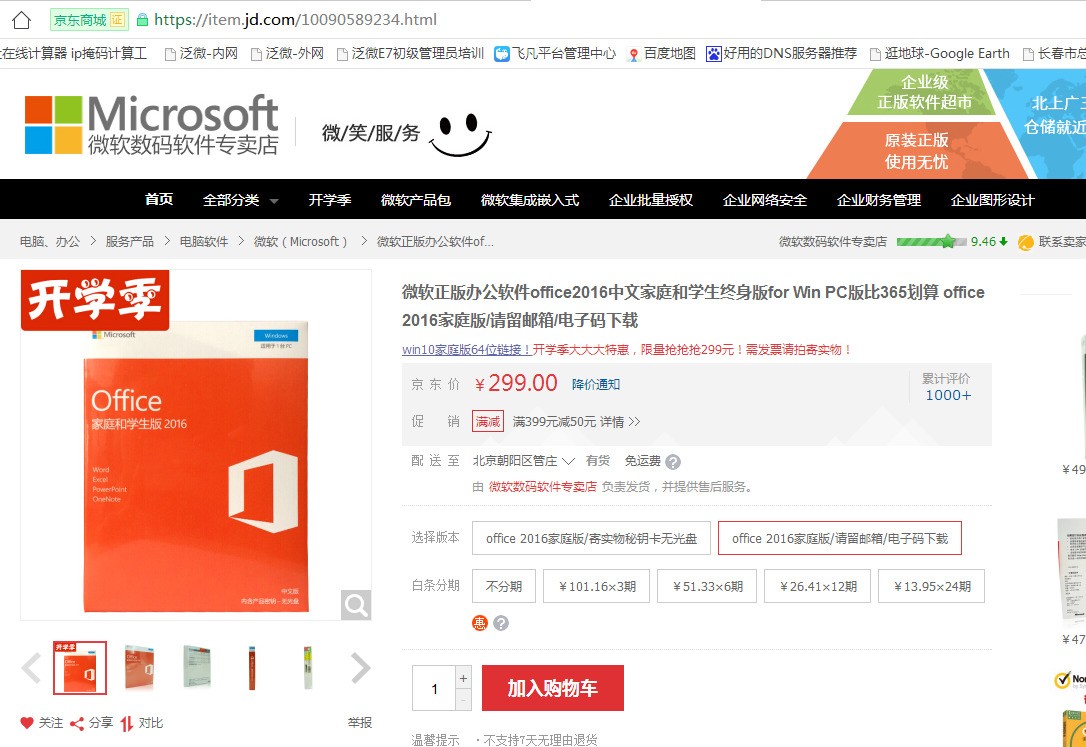Open the 企业批量授权 nav item

click(x=650, y=200)
